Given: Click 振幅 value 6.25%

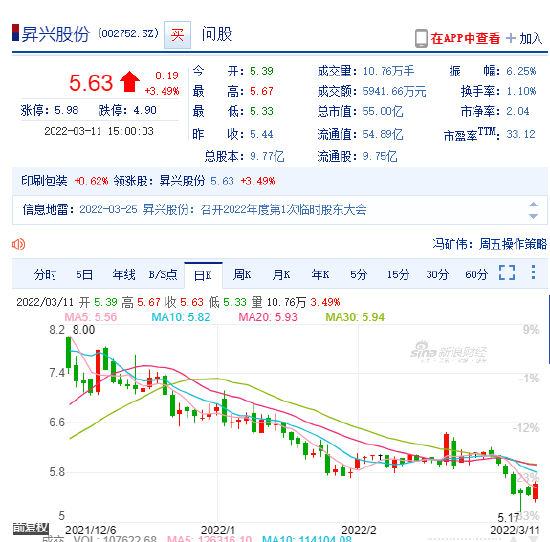Looking at the screenshot, I should 521,71.
